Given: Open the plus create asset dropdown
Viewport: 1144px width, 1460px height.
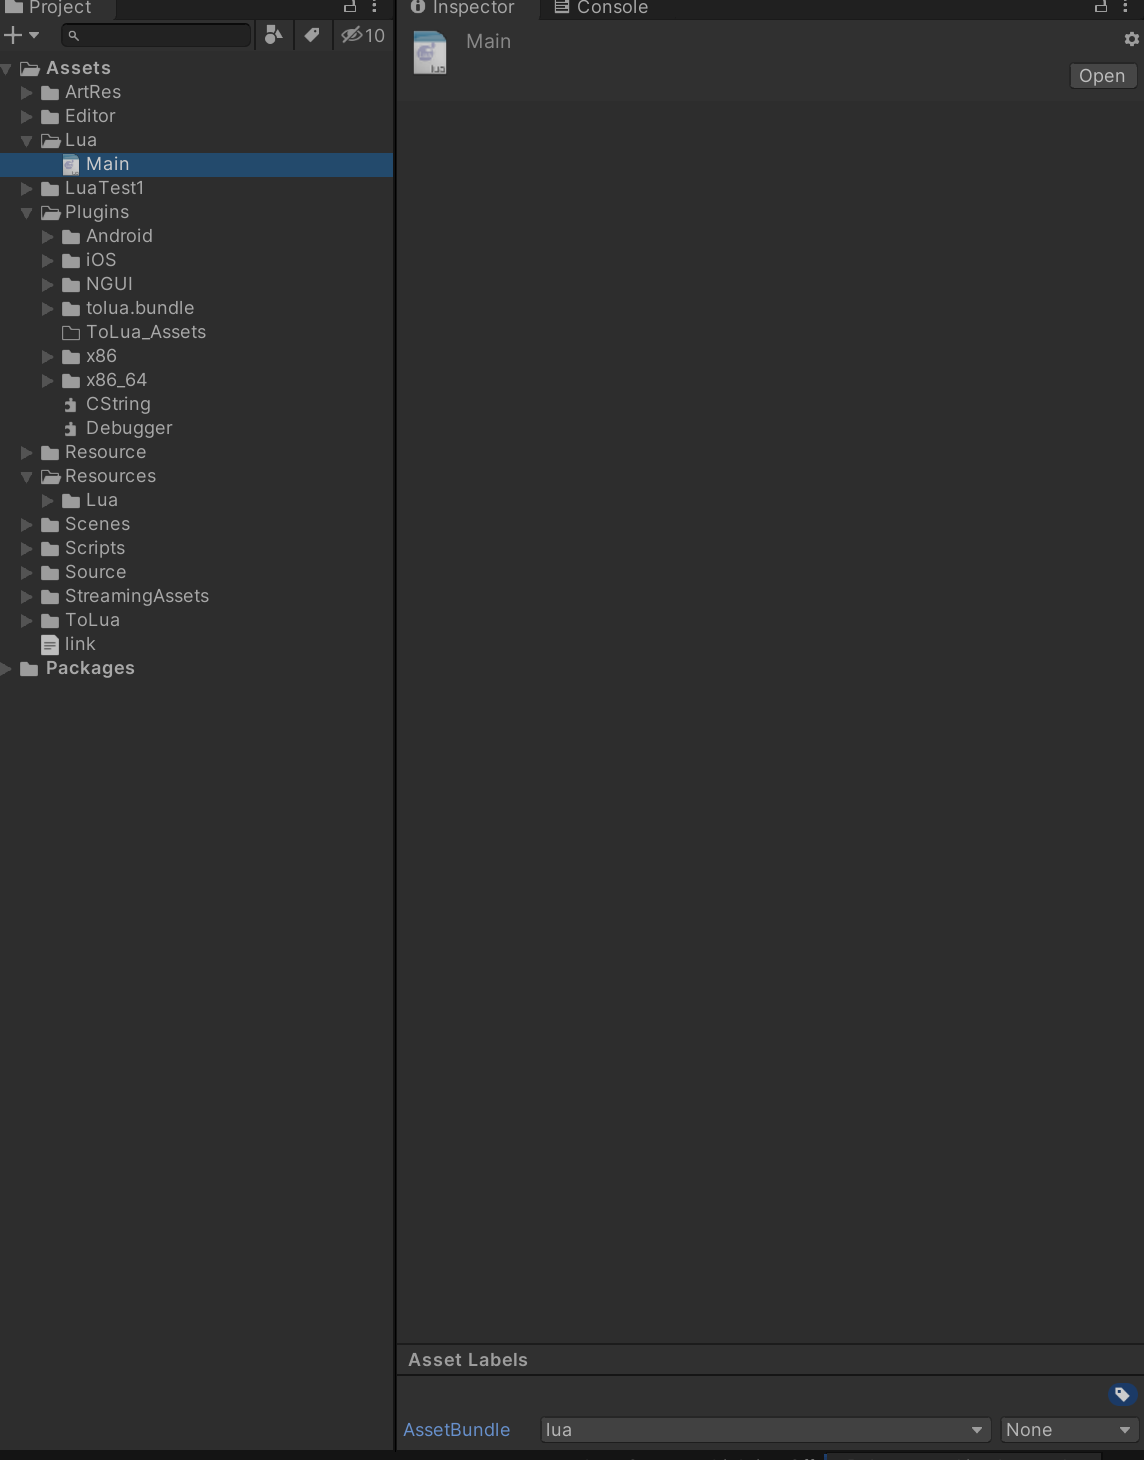Looking at the screenshot, I should 21,35.
